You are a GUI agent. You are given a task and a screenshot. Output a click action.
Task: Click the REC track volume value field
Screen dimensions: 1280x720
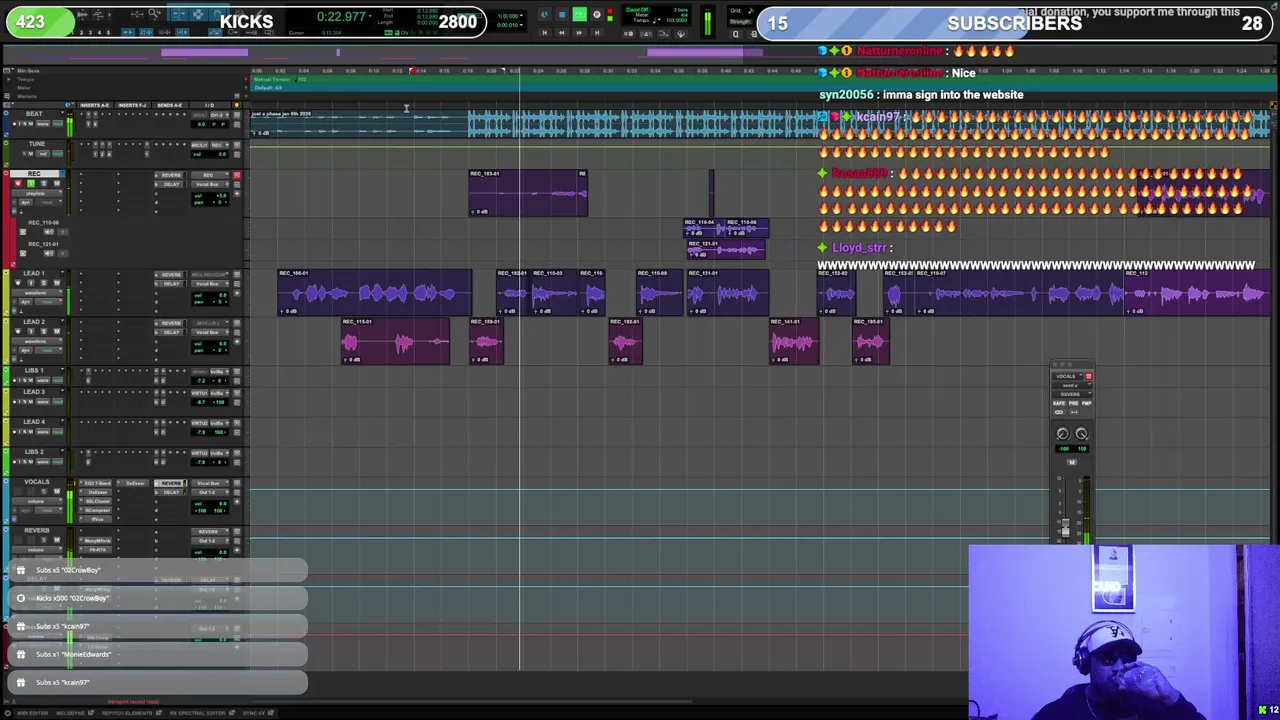(210, 196)
